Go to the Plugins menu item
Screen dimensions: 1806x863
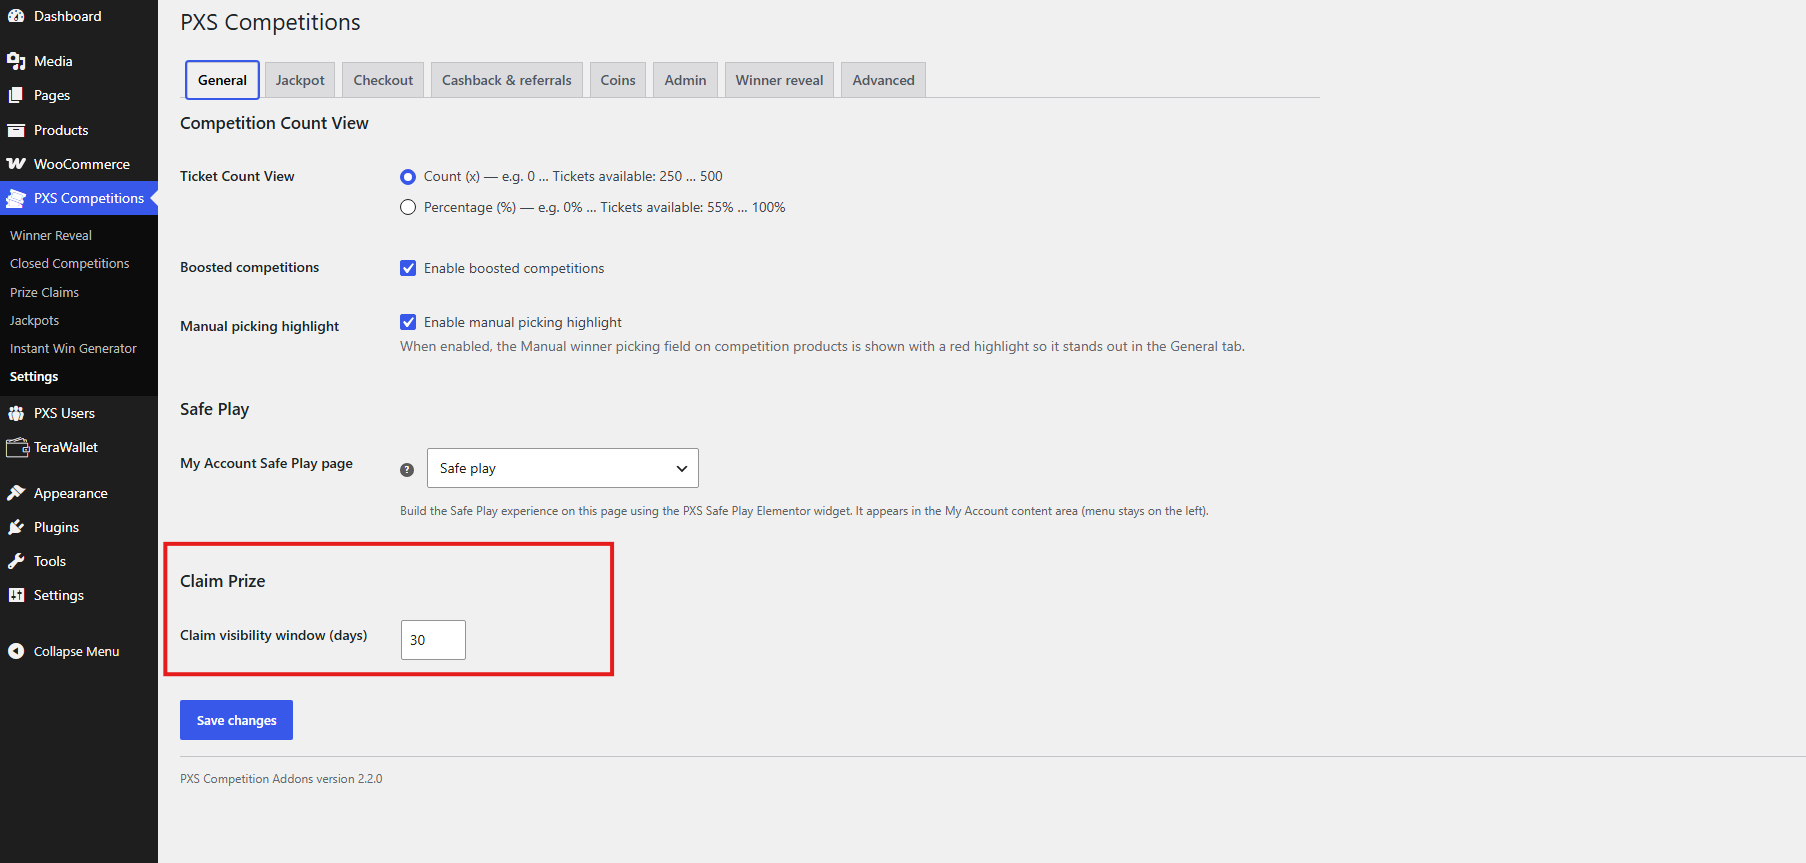[x=79, y=527]
